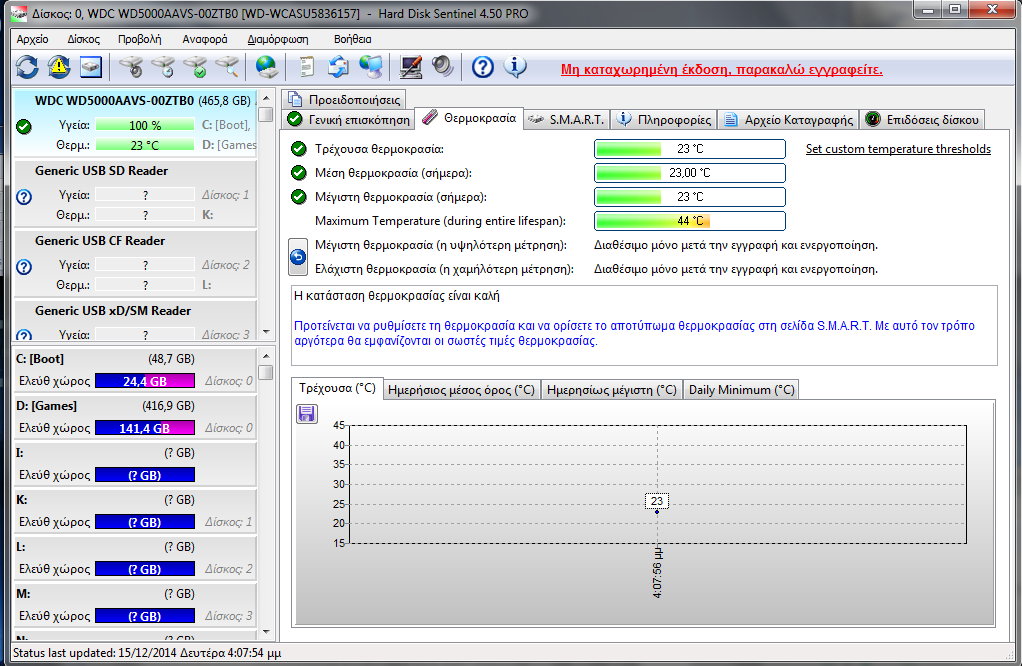Open the Αρχείο Καταγραφής tab

tap(789, 120)
